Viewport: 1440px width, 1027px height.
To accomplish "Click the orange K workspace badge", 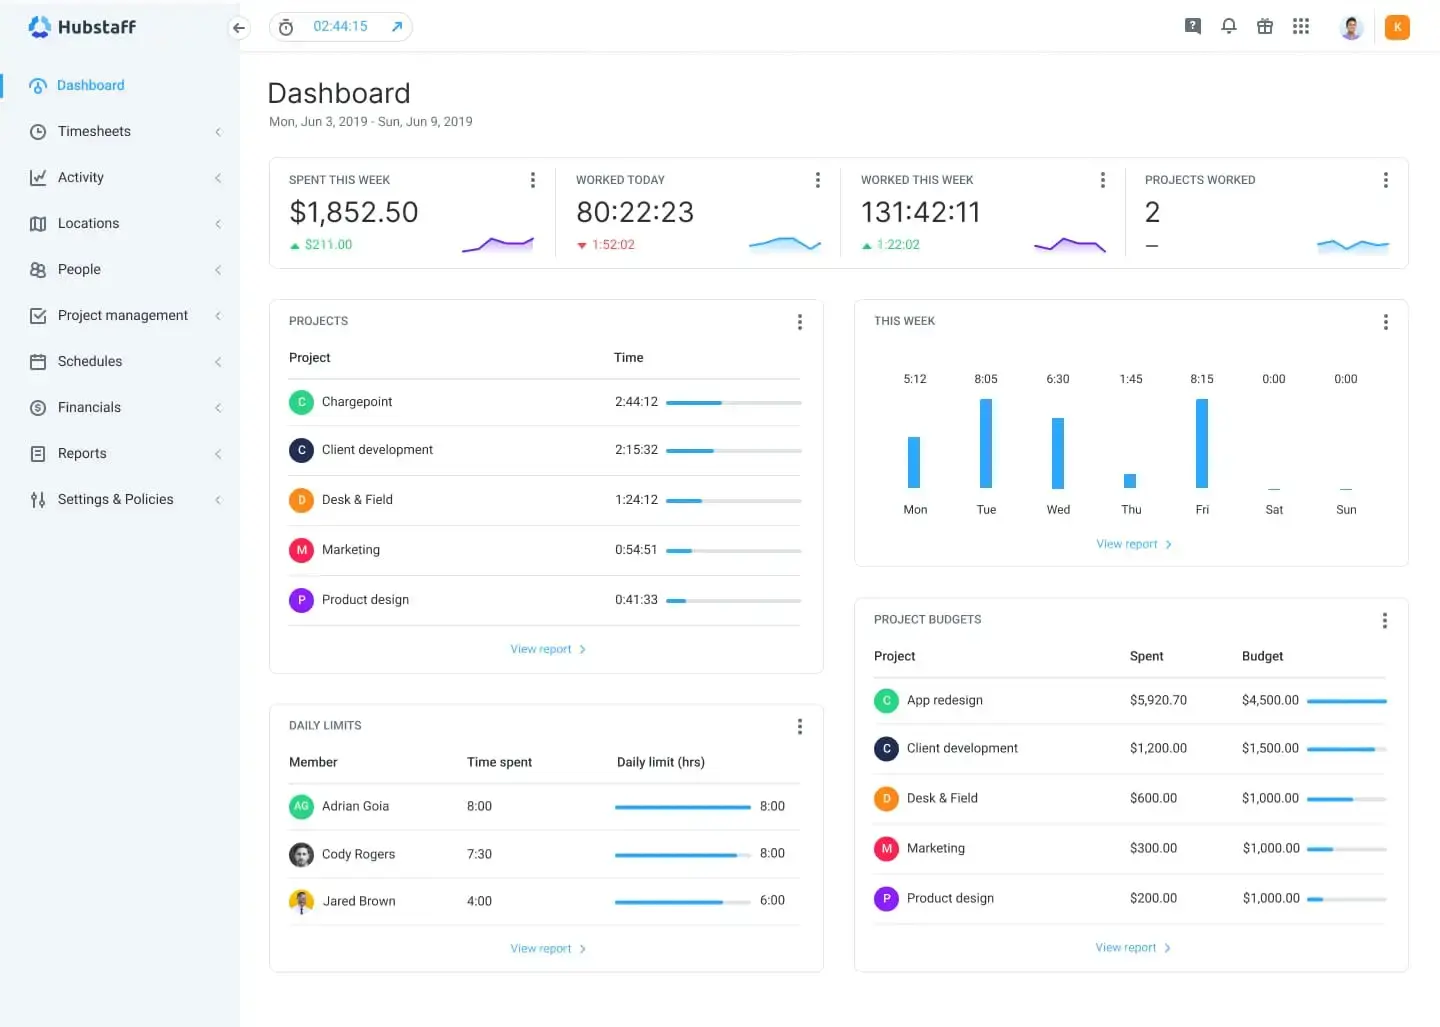I will [x=1397, y=26].
